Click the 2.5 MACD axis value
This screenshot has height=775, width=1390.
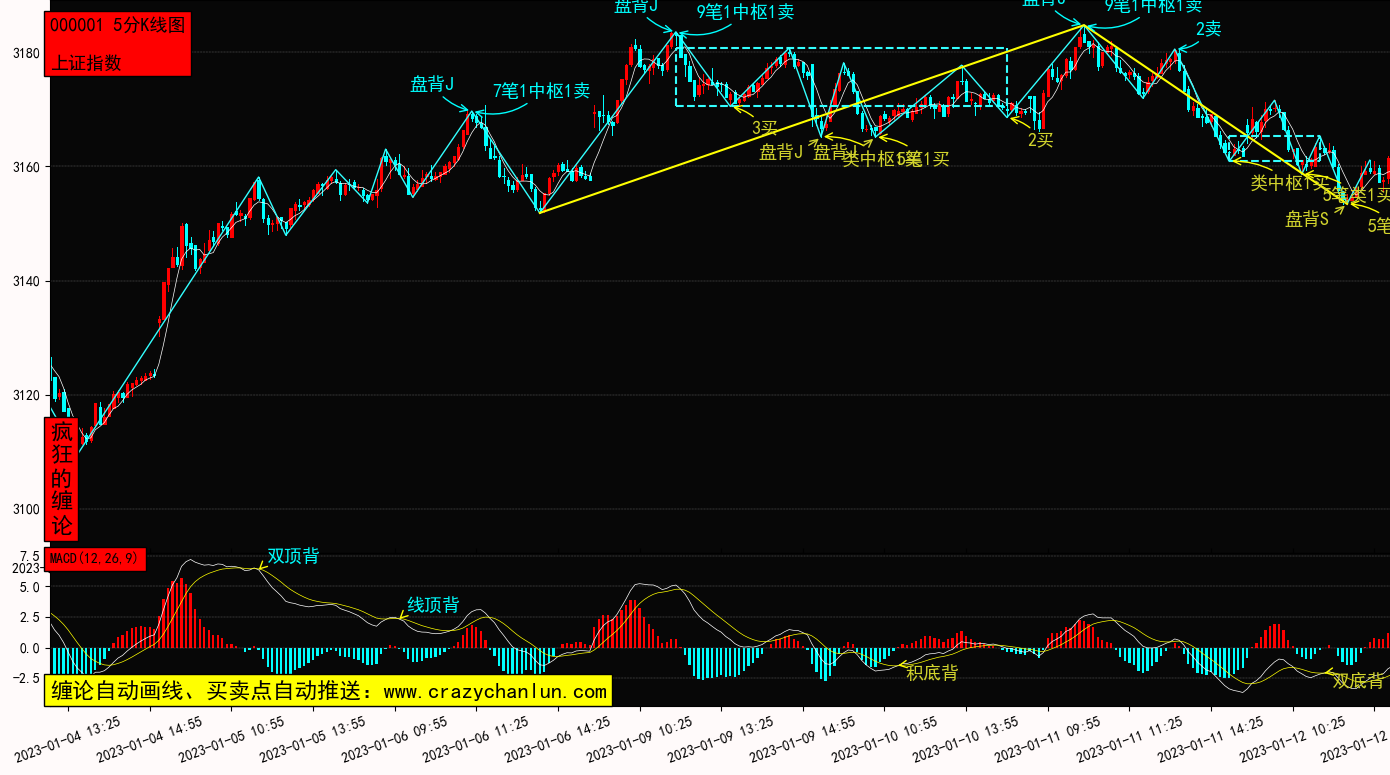coord(30,618)
